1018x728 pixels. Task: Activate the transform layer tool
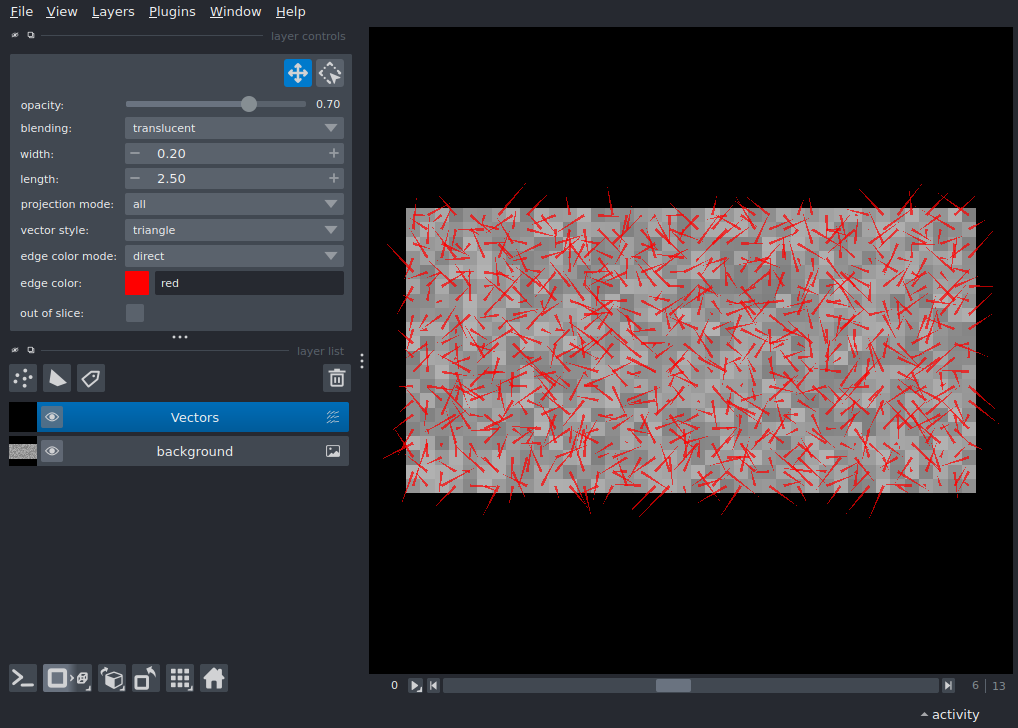click(x=330, y=73)
